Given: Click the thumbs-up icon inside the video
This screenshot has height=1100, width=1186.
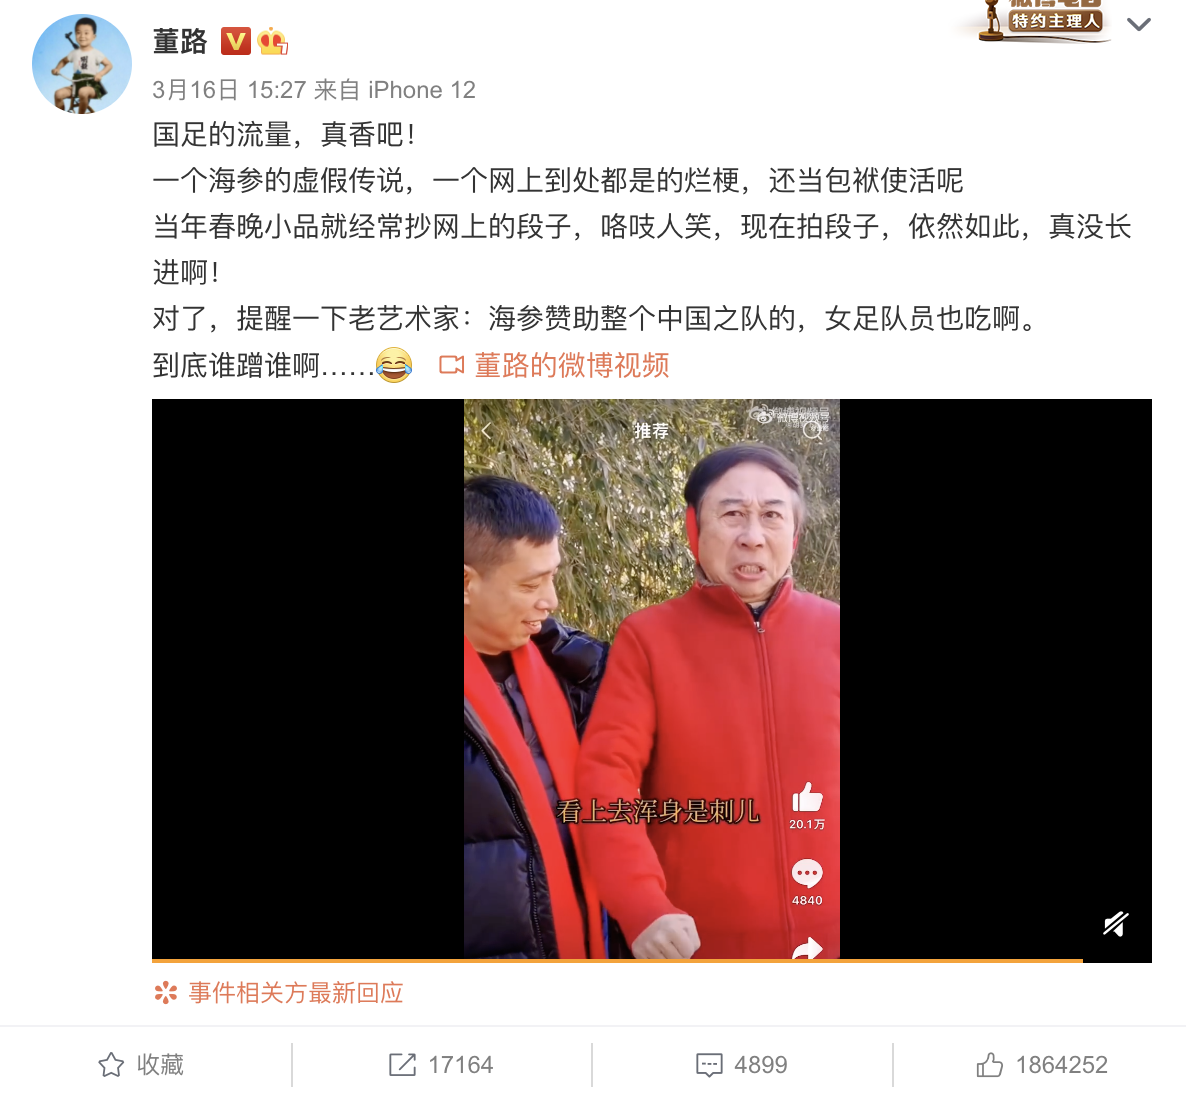Looking at the screenshot, I should [x=807, y=797].
